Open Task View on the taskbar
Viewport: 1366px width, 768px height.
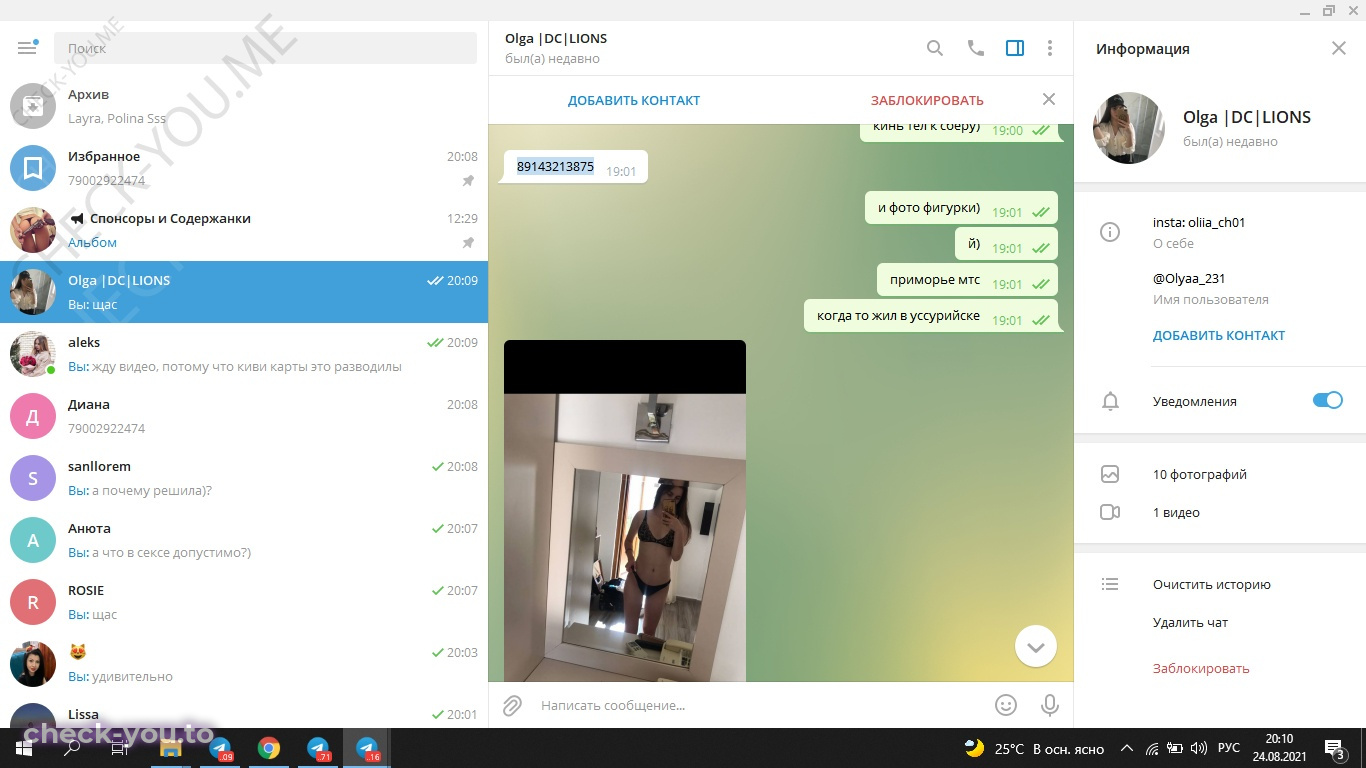120,748
